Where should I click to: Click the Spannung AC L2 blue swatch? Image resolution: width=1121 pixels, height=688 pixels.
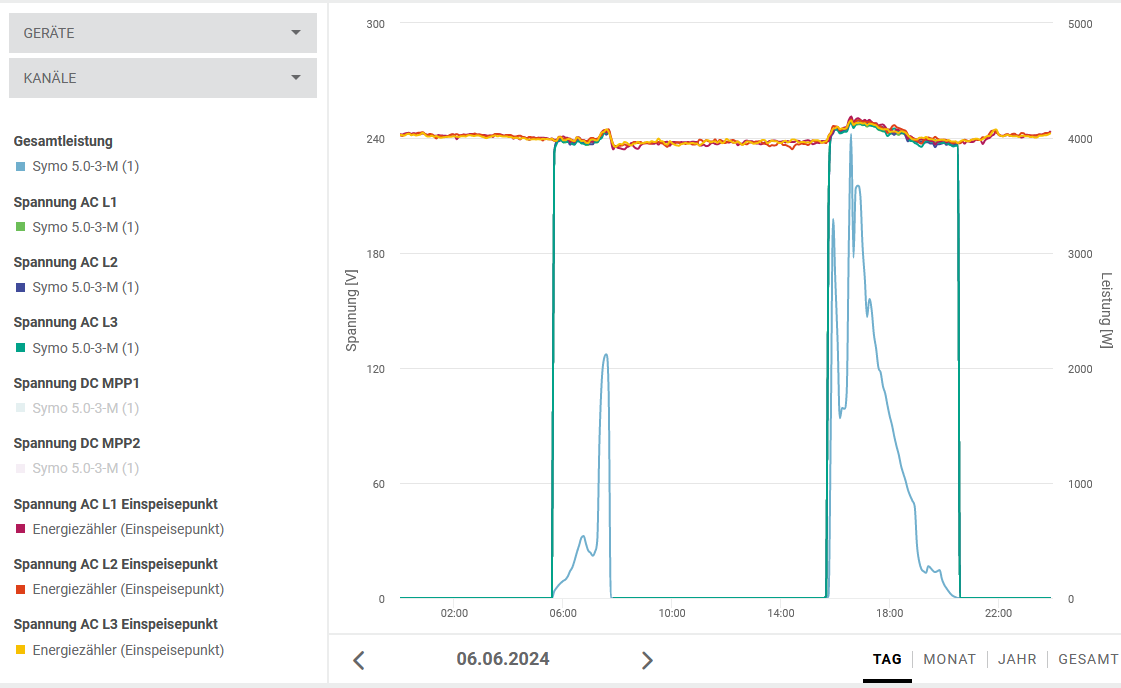pos(21,287)
